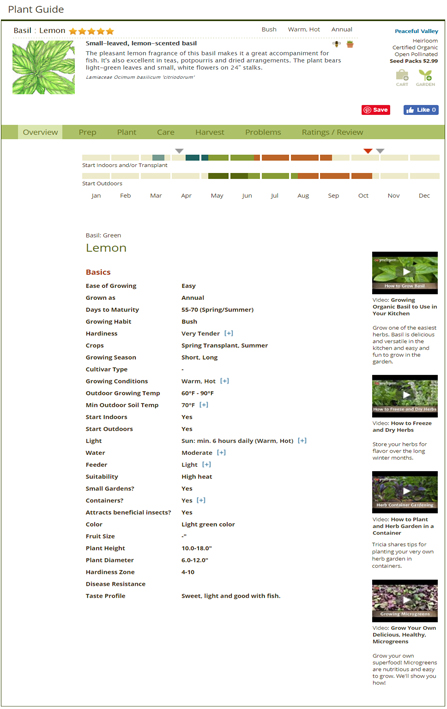Play the Herb Container Gardening video

coord(405,492)
